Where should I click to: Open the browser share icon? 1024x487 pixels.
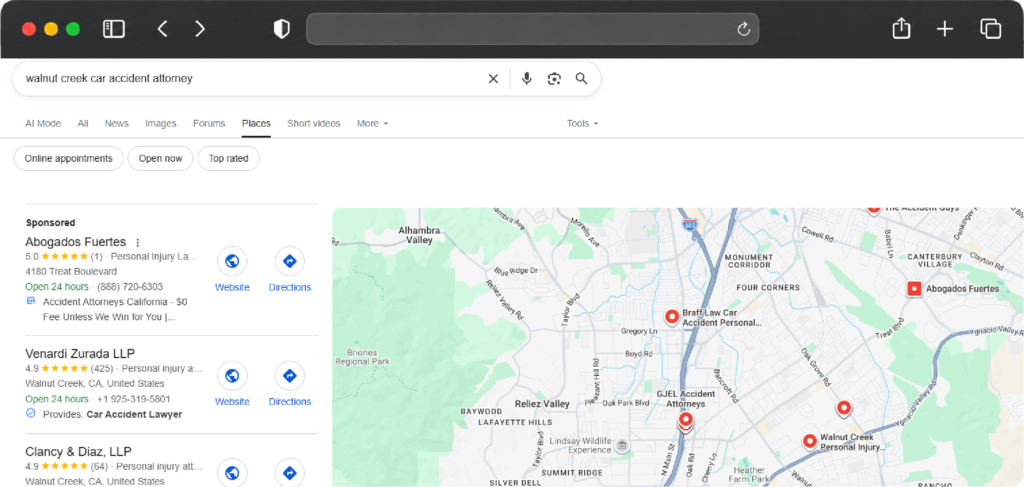click(x=901, y=28)
